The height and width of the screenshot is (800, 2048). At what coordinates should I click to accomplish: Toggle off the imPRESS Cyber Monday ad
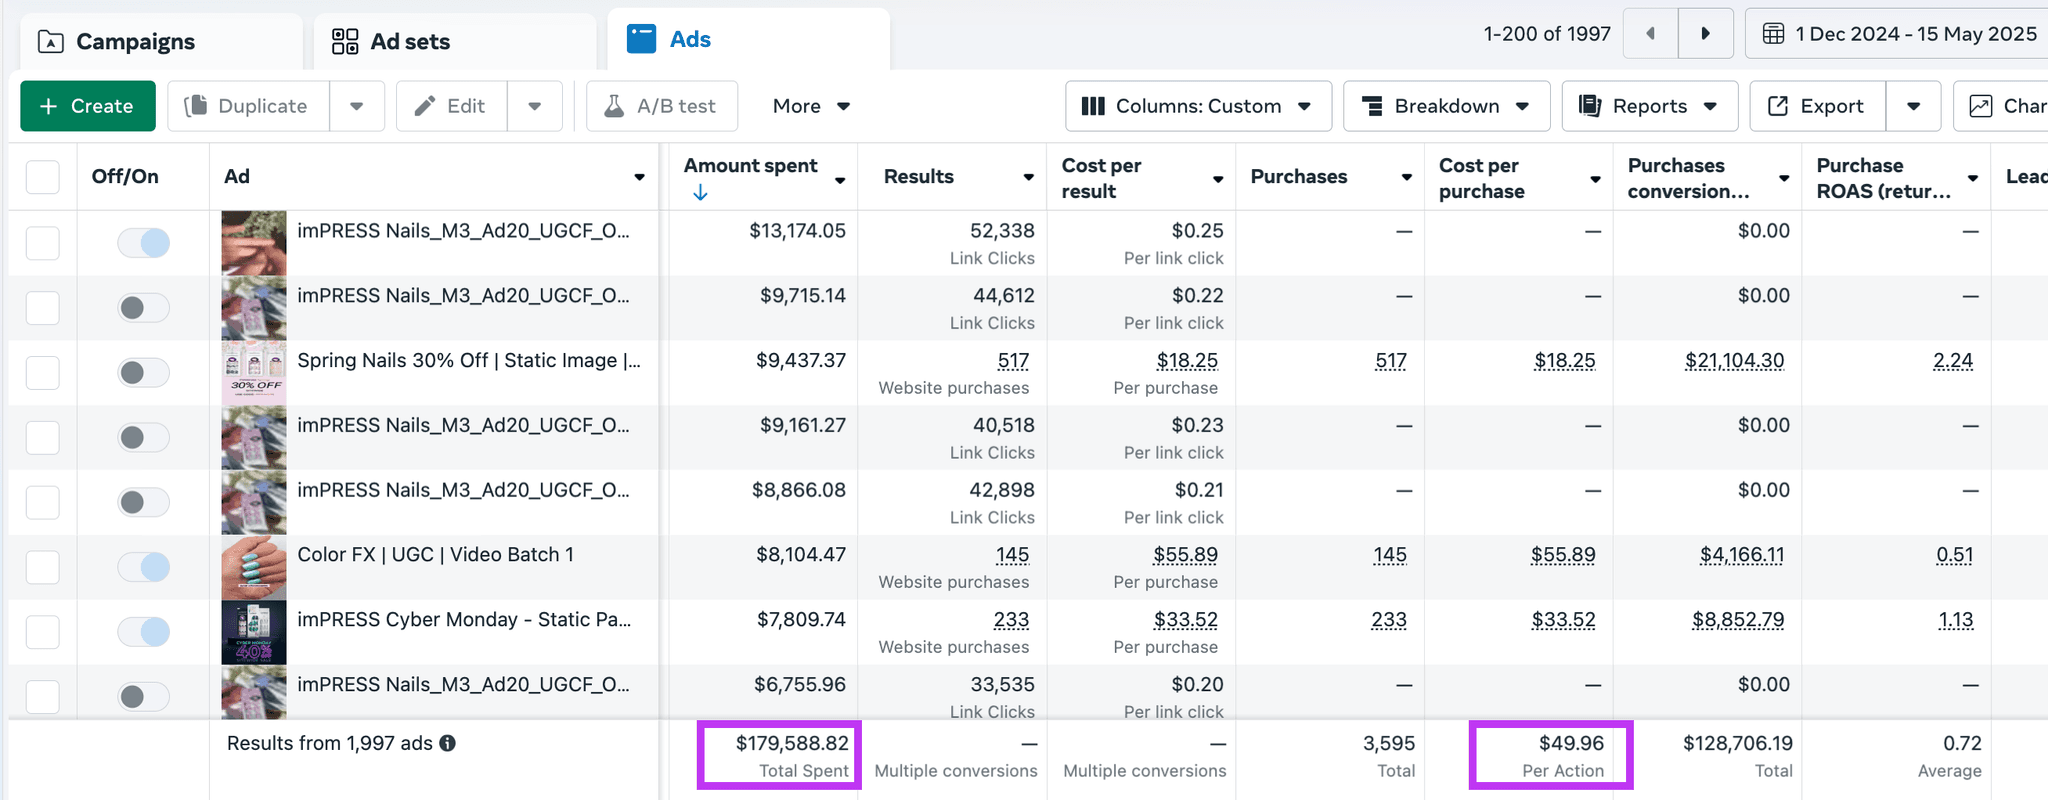[143, 631]
